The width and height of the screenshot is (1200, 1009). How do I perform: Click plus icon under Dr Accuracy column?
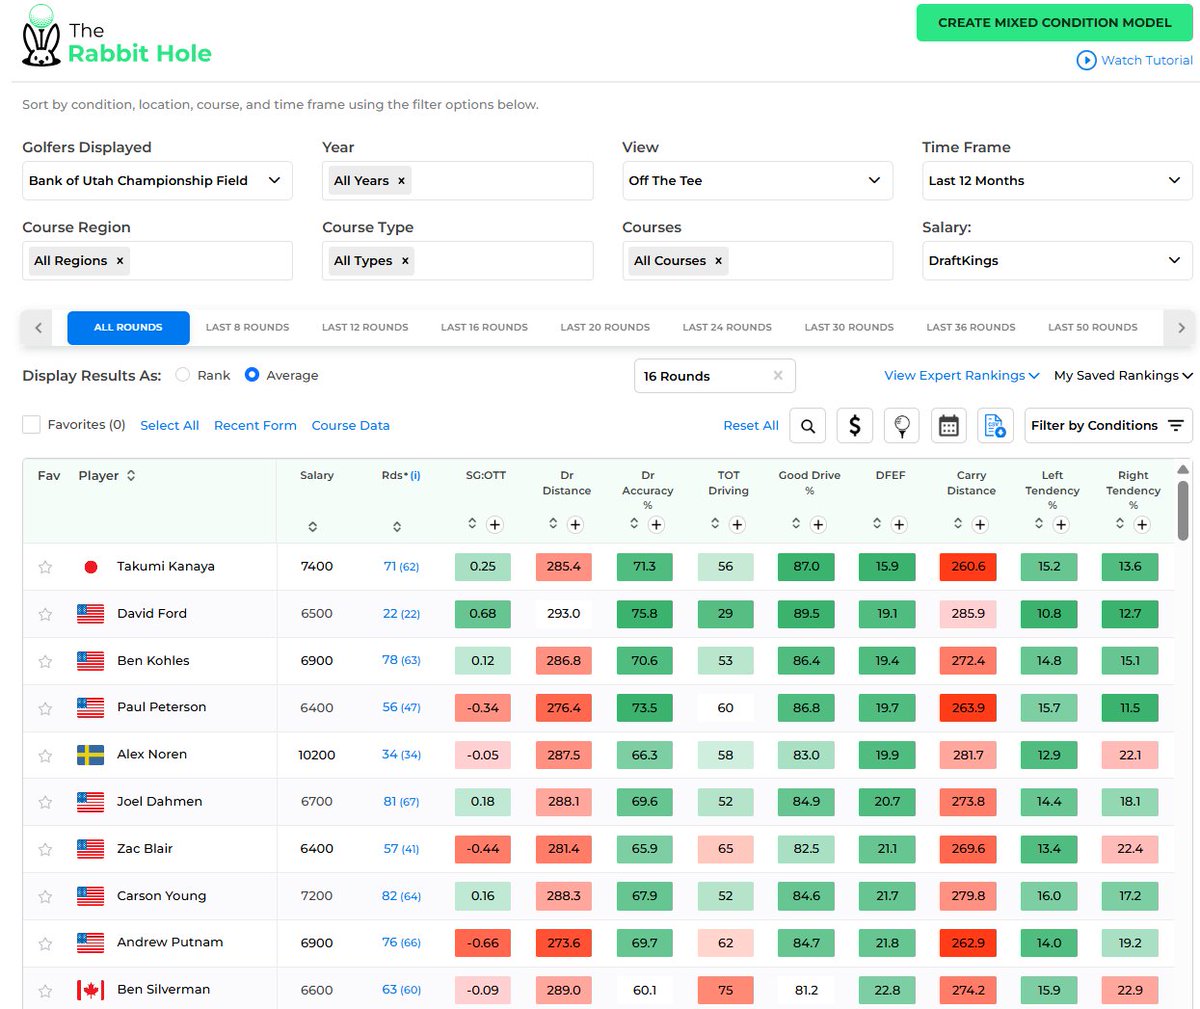pos(656,524)
